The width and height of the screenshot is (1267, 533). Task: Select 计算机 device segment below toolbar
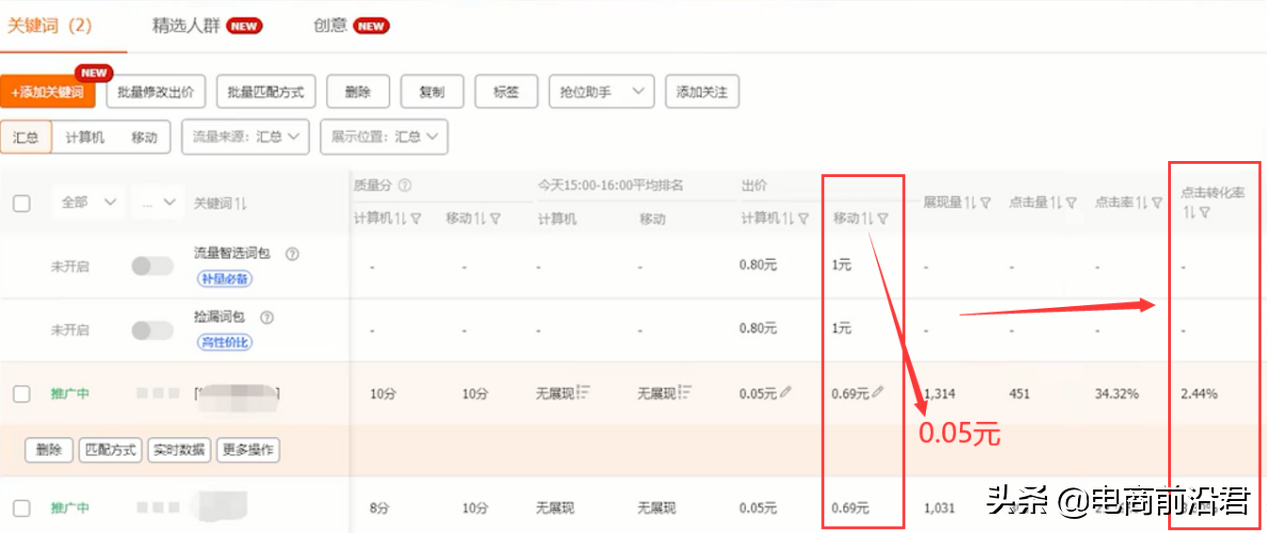click(x=85, y=137)
